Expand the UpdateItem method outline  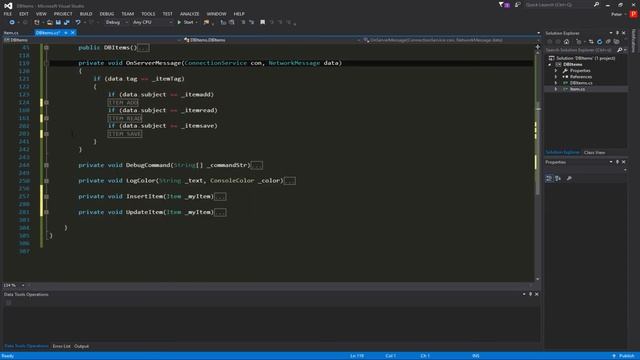click(x=47, y=212)
